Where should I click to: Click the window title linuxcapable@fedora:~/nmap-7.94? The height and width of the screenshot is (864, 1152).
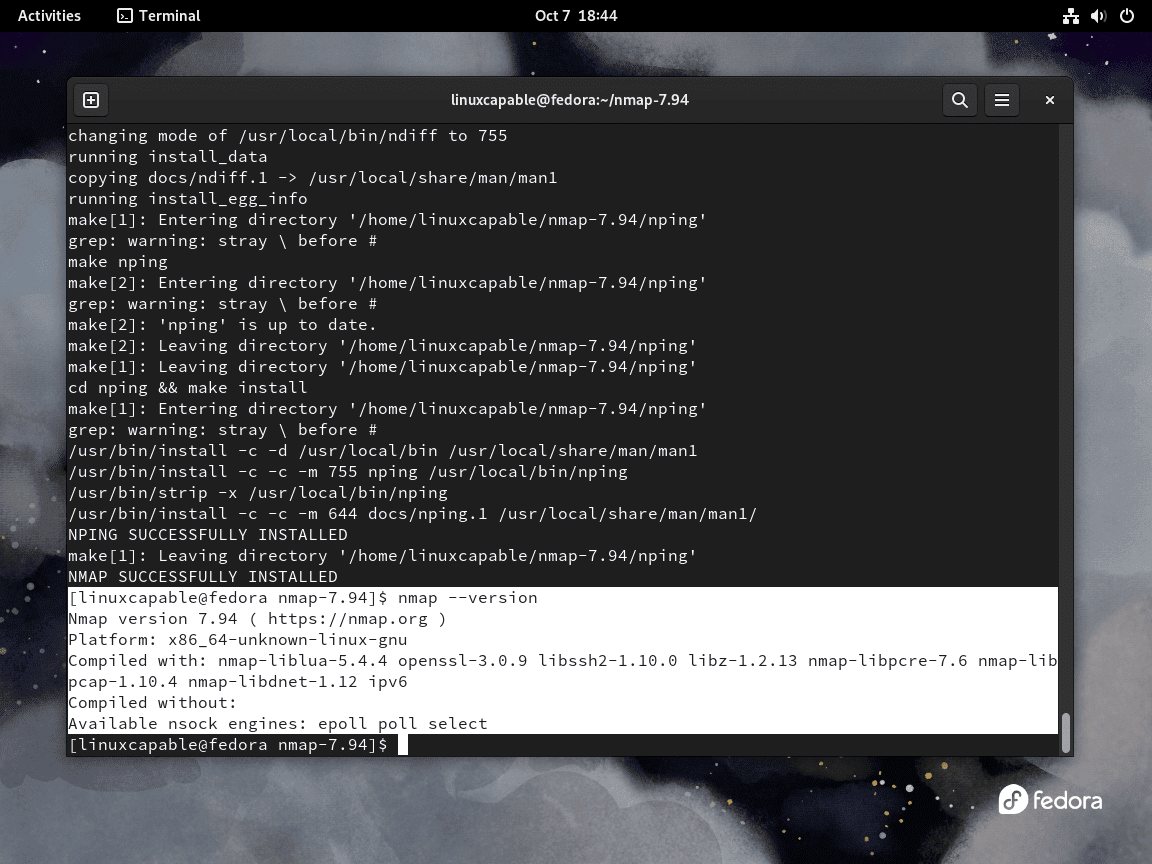pyautogui.click(x=570, y=99)
